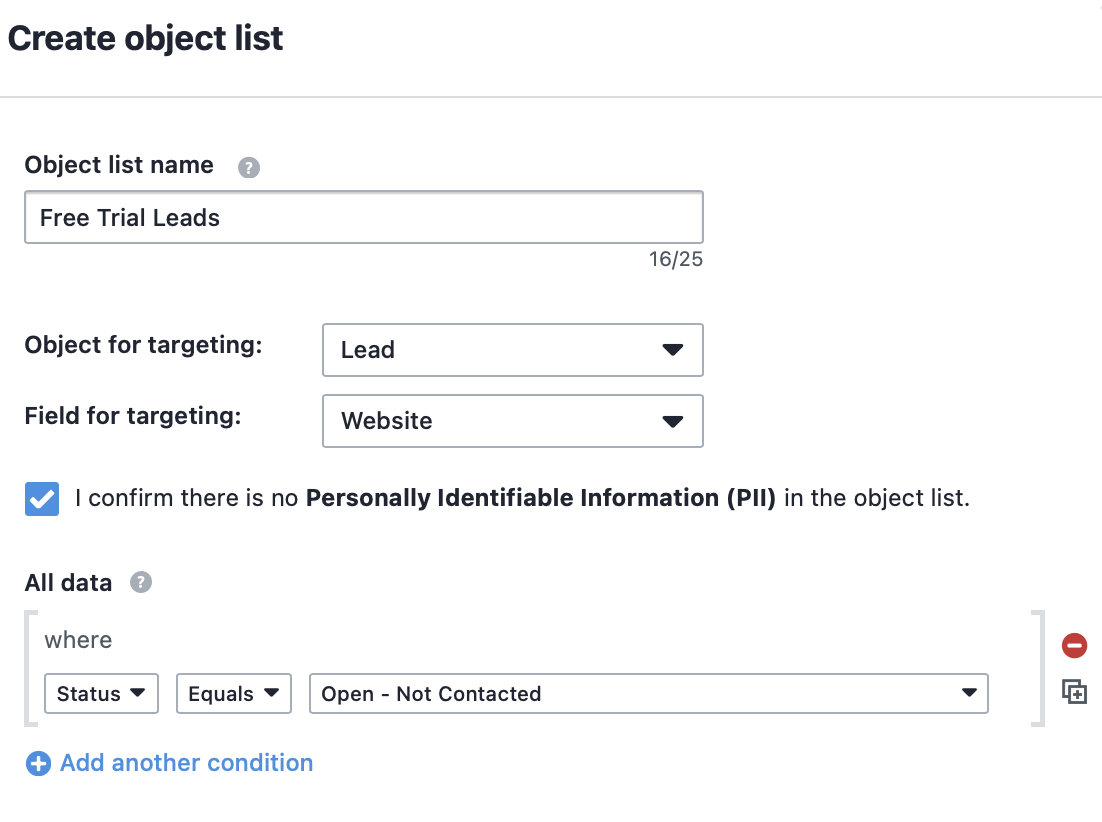The width and height of the screenshot is (1102, 822).
Task: Click the help icon next to All data
Action: point(141,582)
